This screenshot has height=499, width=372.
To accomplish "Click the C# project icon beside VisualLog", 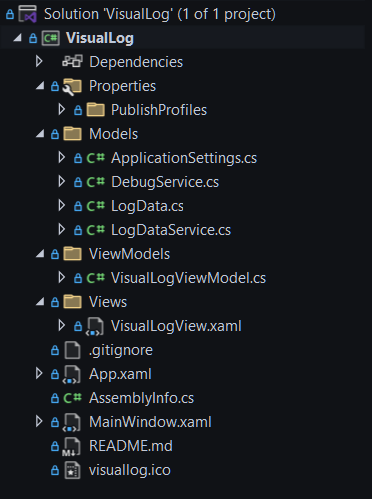I will coord(51,38).
